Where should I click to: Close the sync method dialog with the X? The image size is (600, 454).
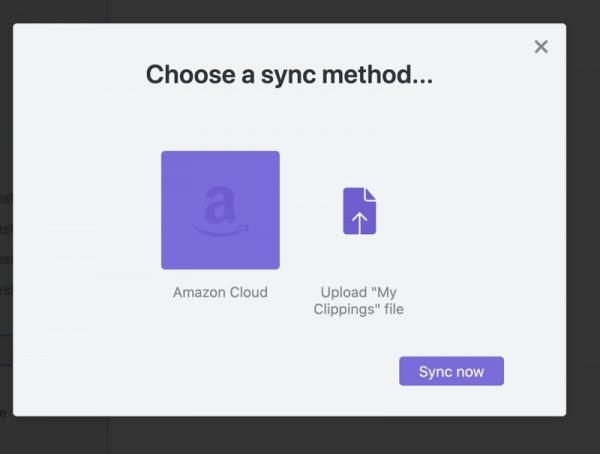tap(541, 47)
